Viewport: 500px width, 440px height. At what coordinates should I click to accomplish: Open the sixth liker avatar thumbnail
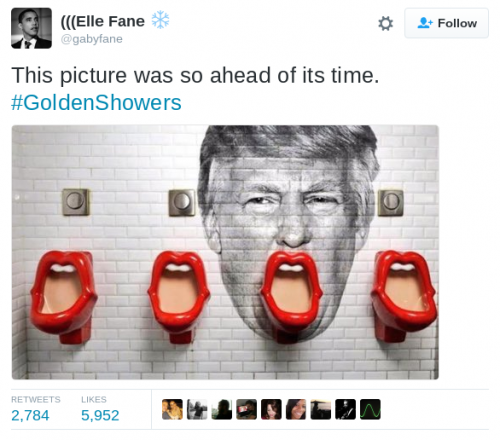pyautogui.click(x=296, y=409)
